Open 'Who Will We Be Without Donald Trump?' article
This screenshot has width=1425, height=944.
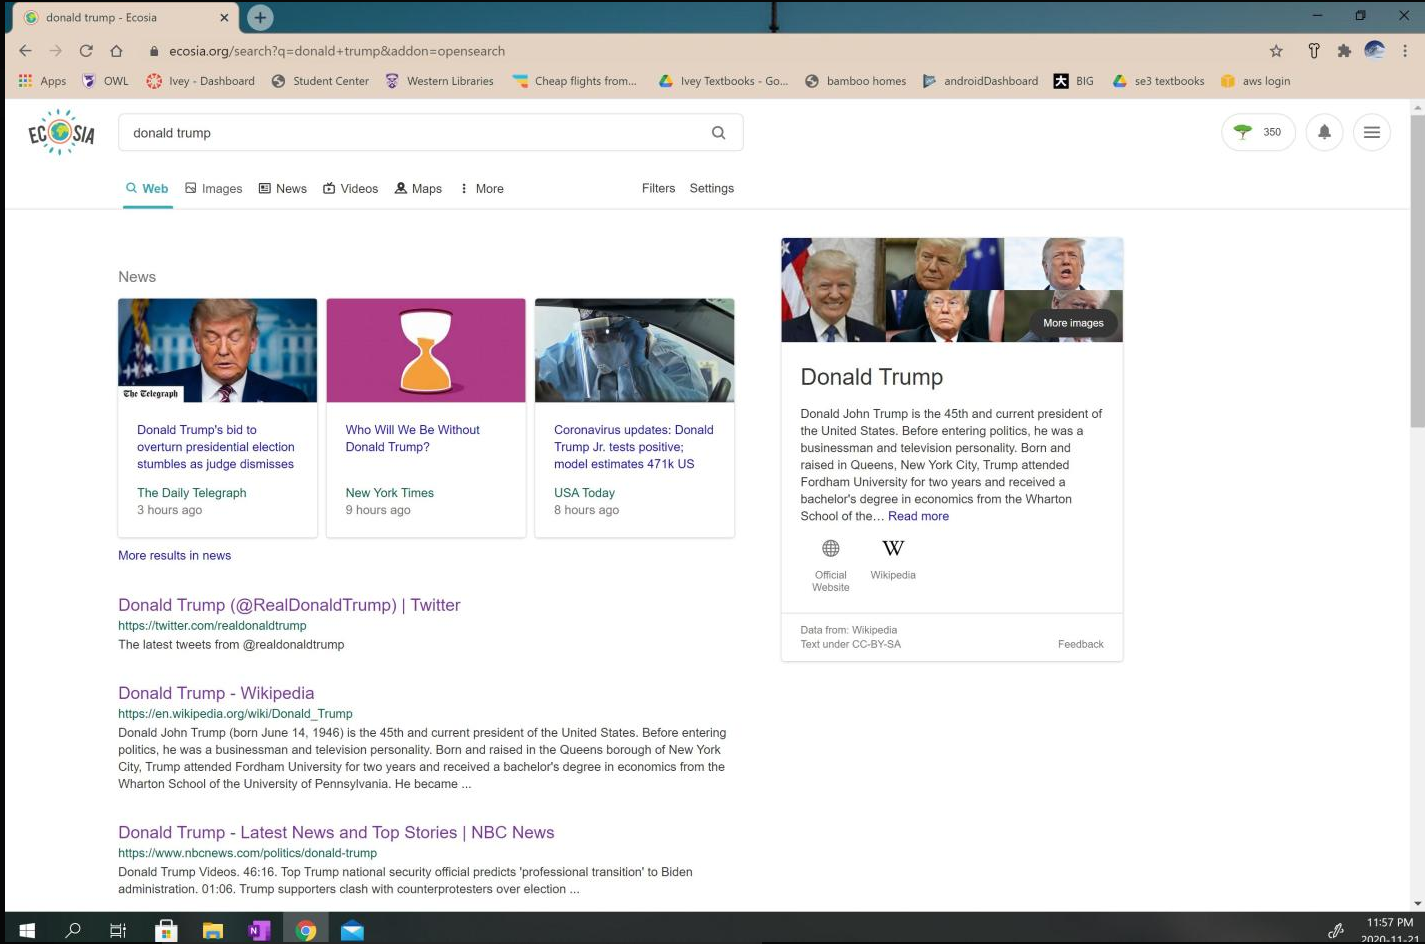(412, 438)
